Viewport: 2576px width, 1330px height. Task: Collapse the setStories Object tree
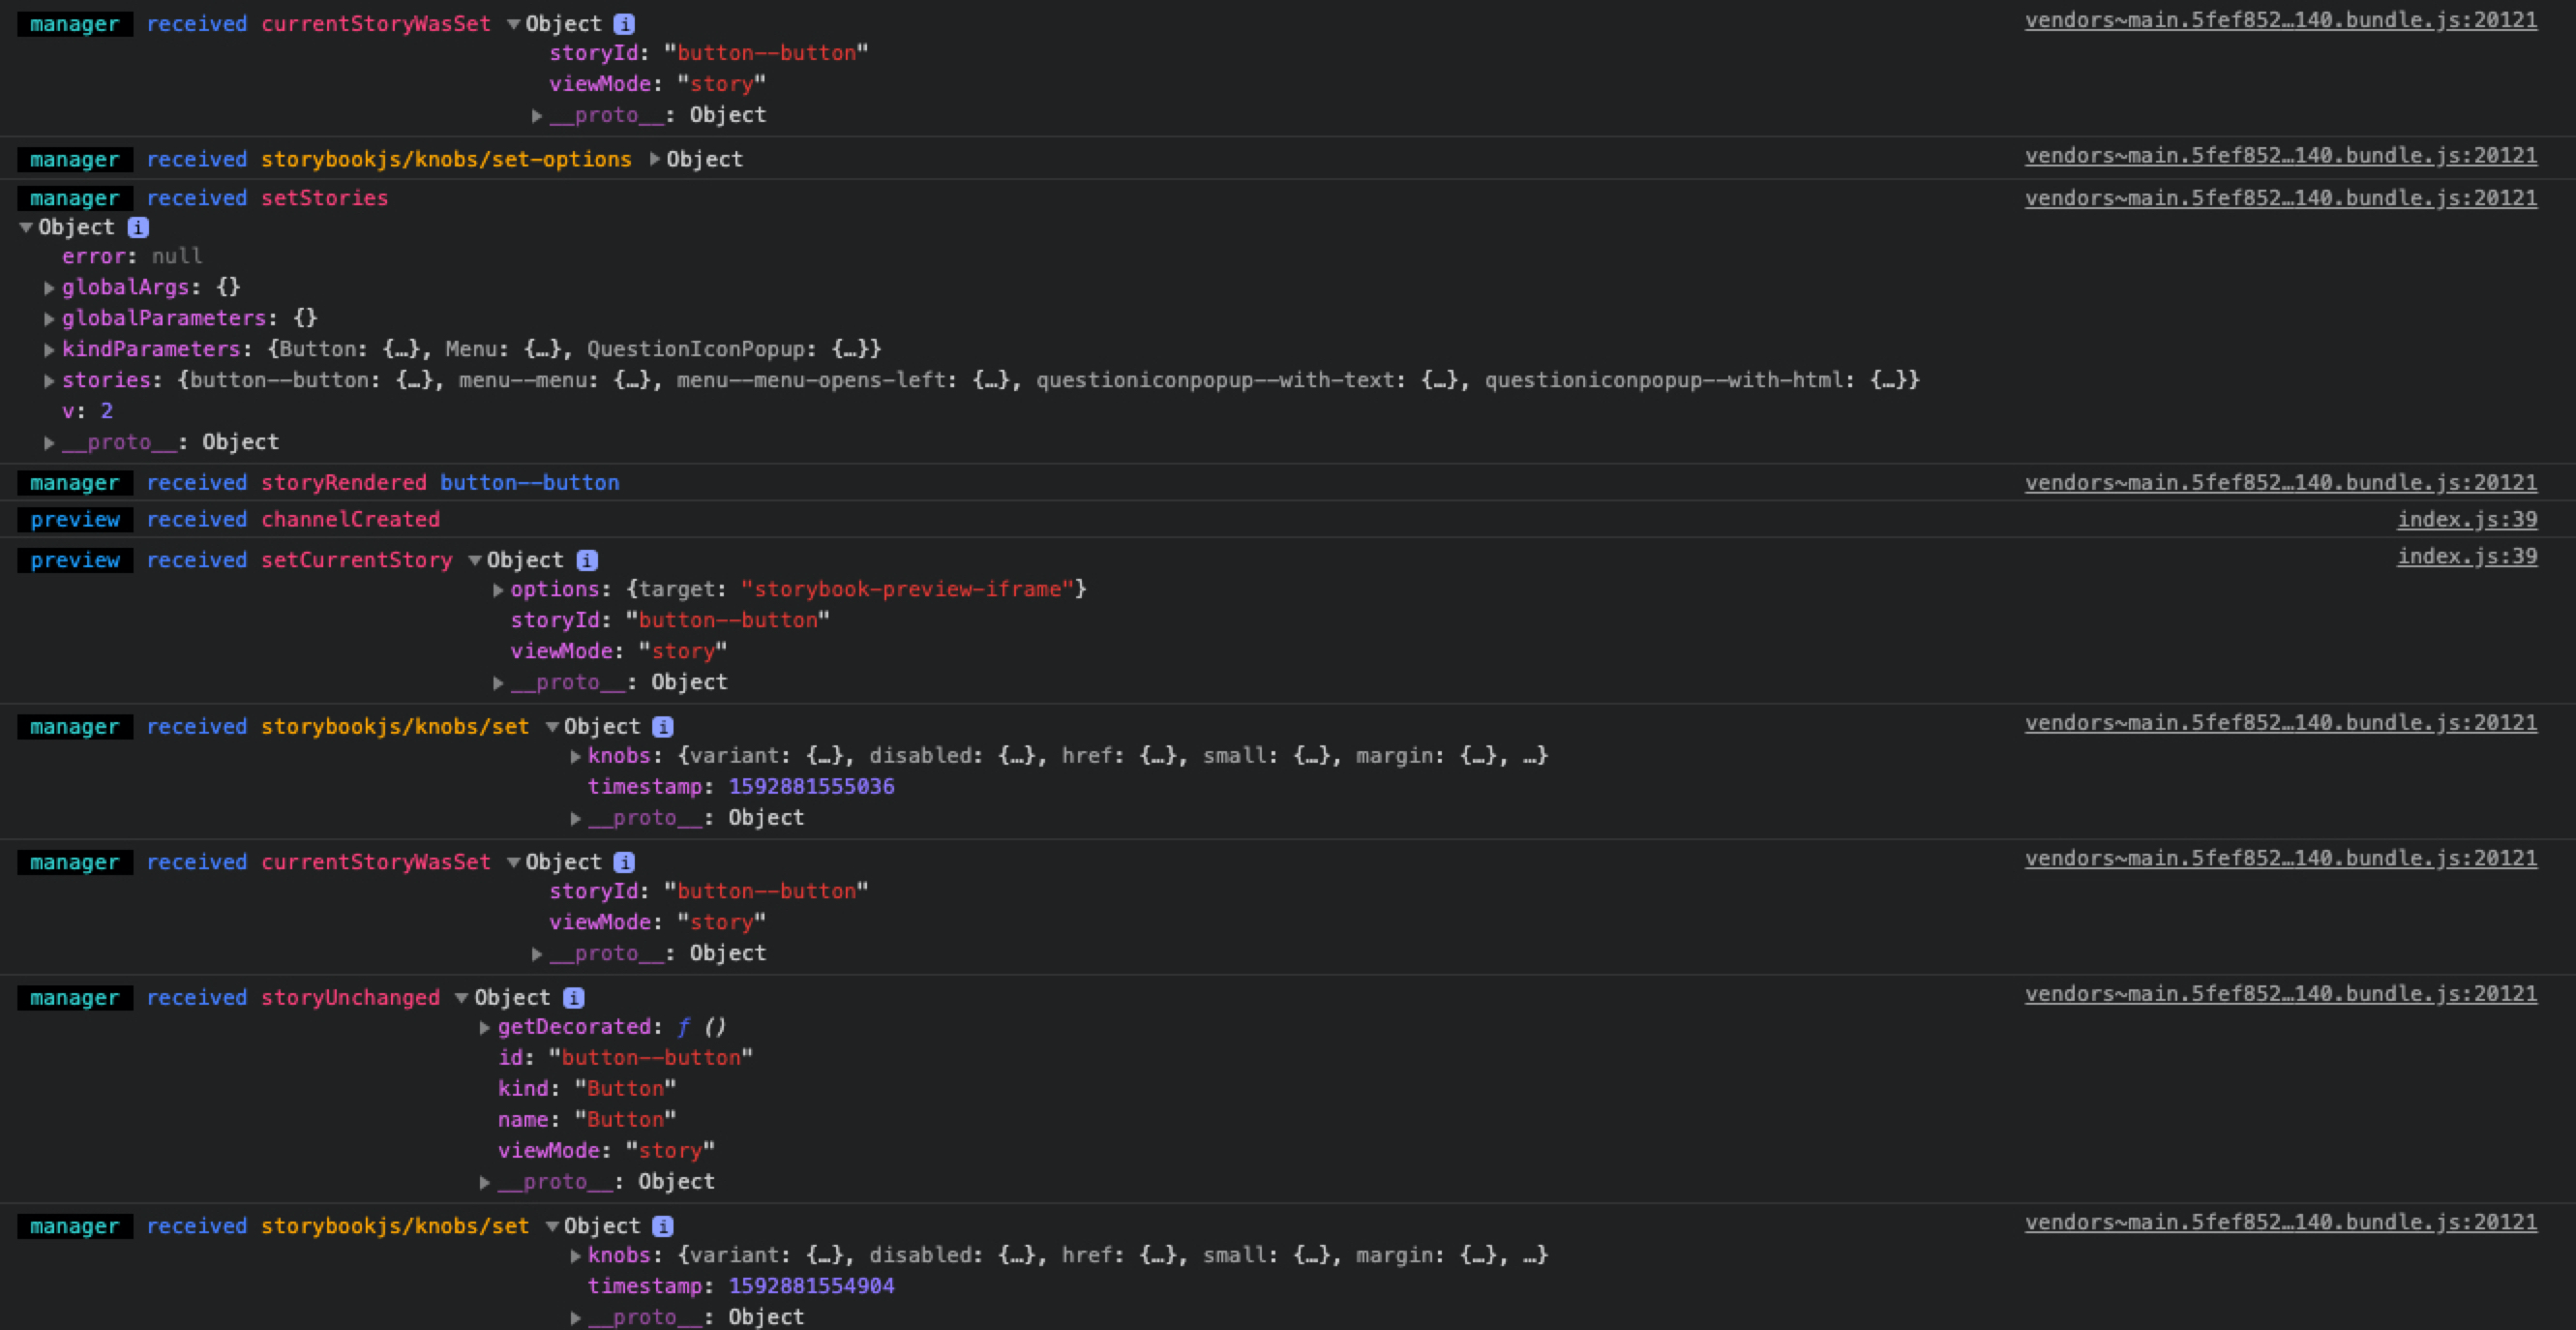pos(26,227)
